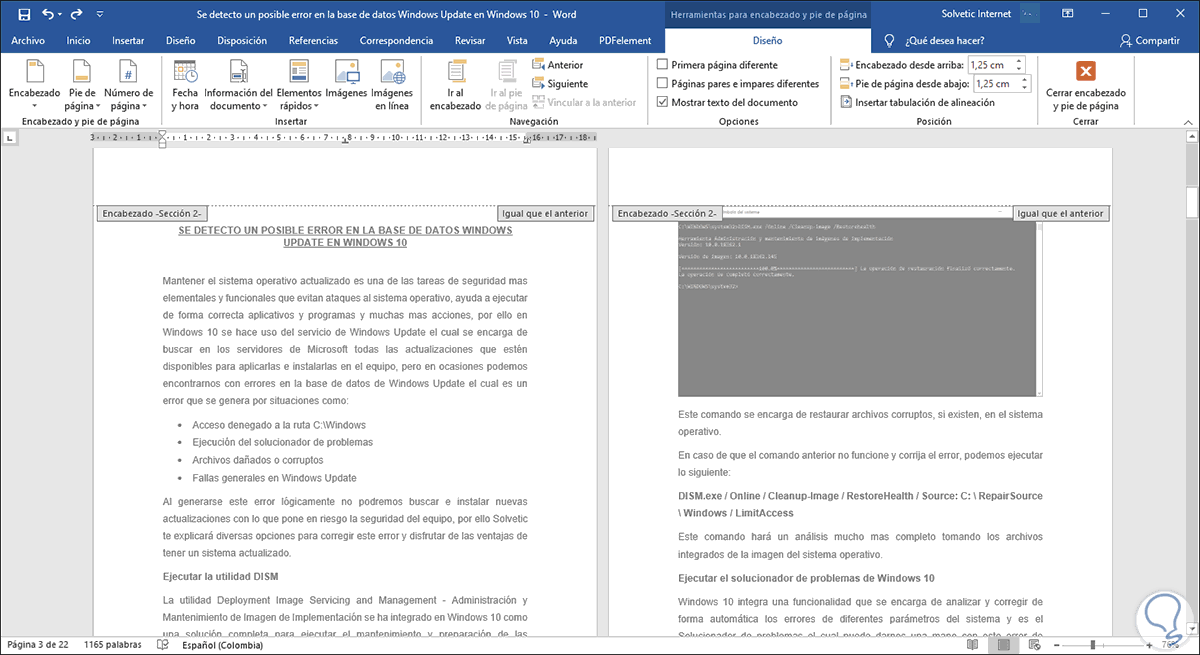This screenshot has width=1200, height=655.
Task: Click Ir al encabezado icon
Action: click(x=455, y=84)
